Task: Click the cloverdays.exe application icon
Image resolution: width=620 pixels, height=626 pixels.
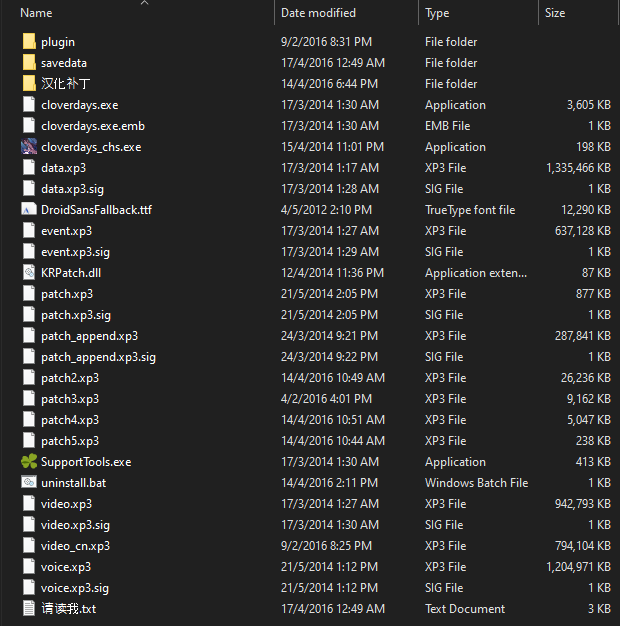Action: coord(28,105)
